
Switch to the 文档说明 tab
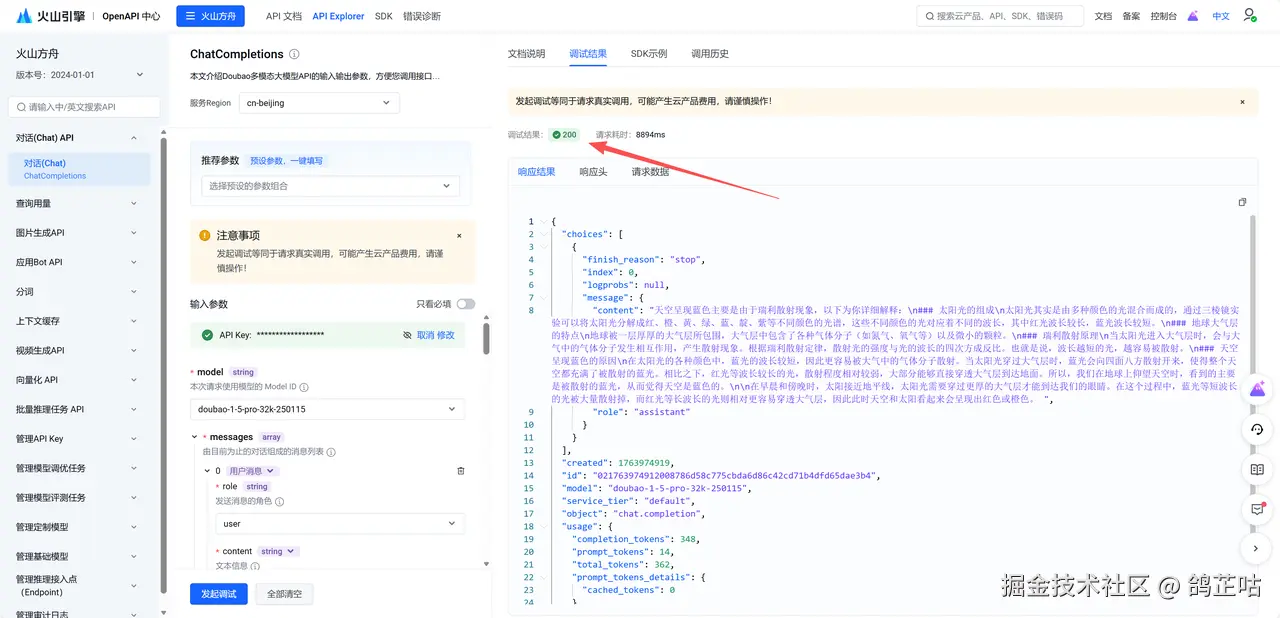pos(526,54)
